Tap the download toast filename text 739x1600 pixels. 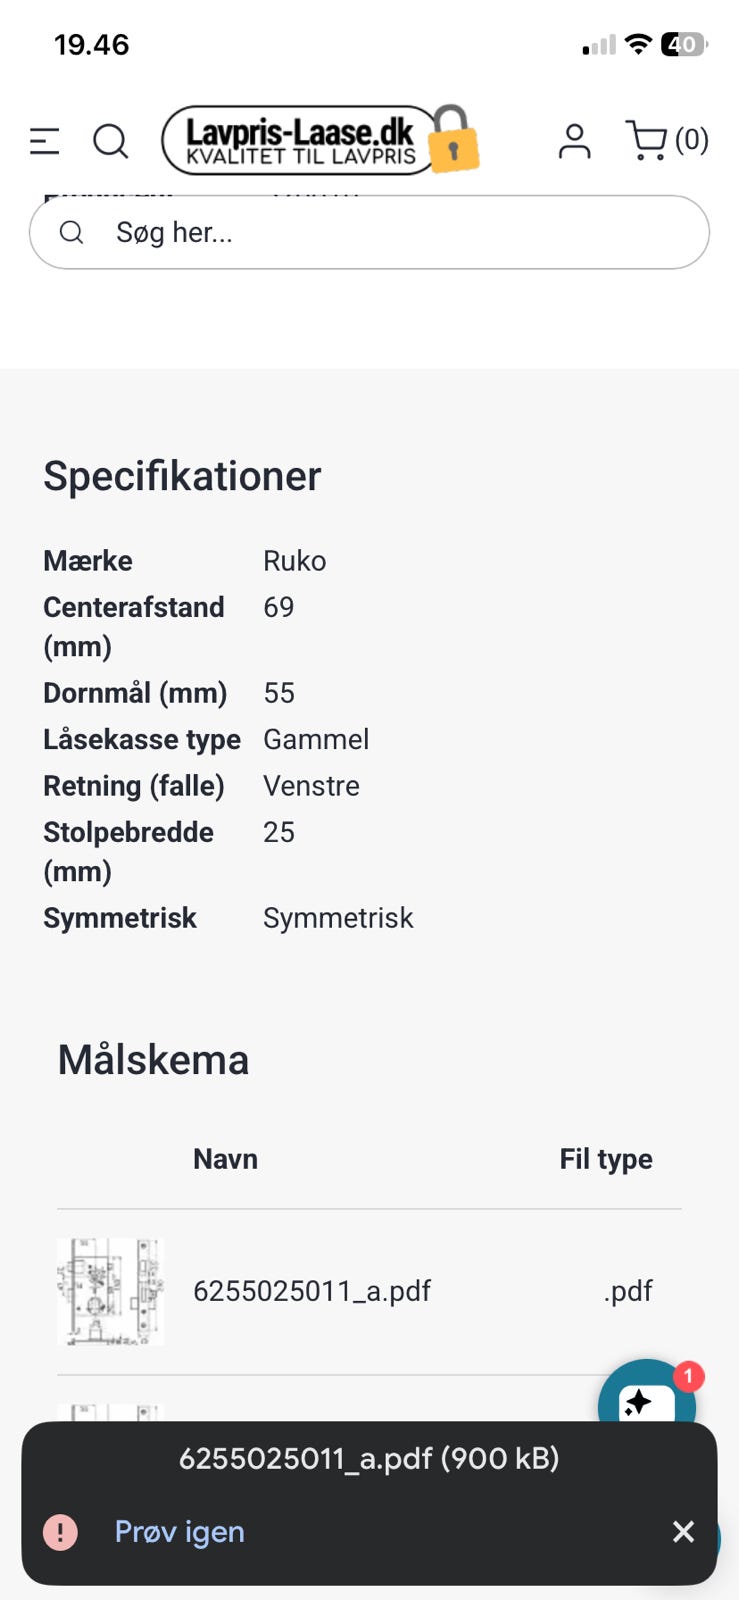(369, 1459)
